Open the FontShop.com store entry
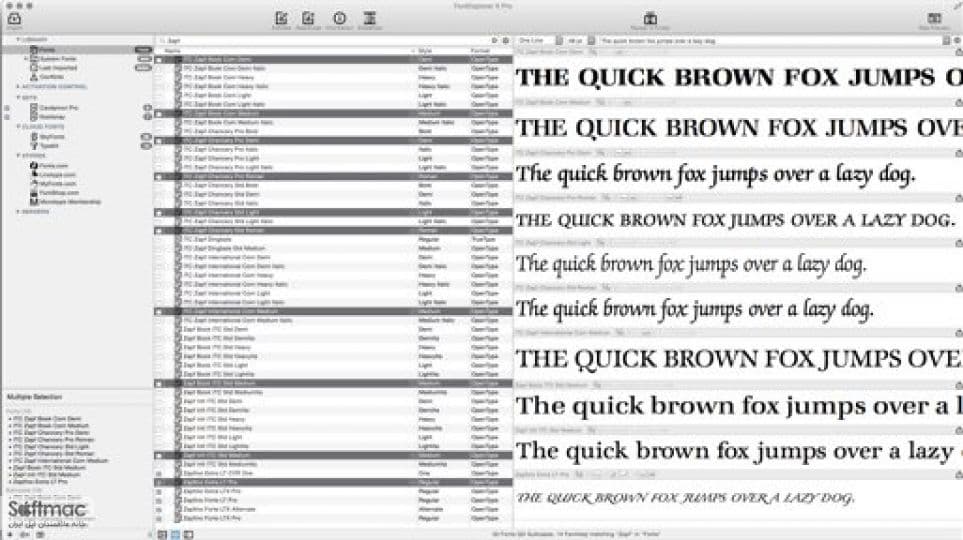This screenshot has height=540, width=963. pyautogui.click(x=54, y=193)
